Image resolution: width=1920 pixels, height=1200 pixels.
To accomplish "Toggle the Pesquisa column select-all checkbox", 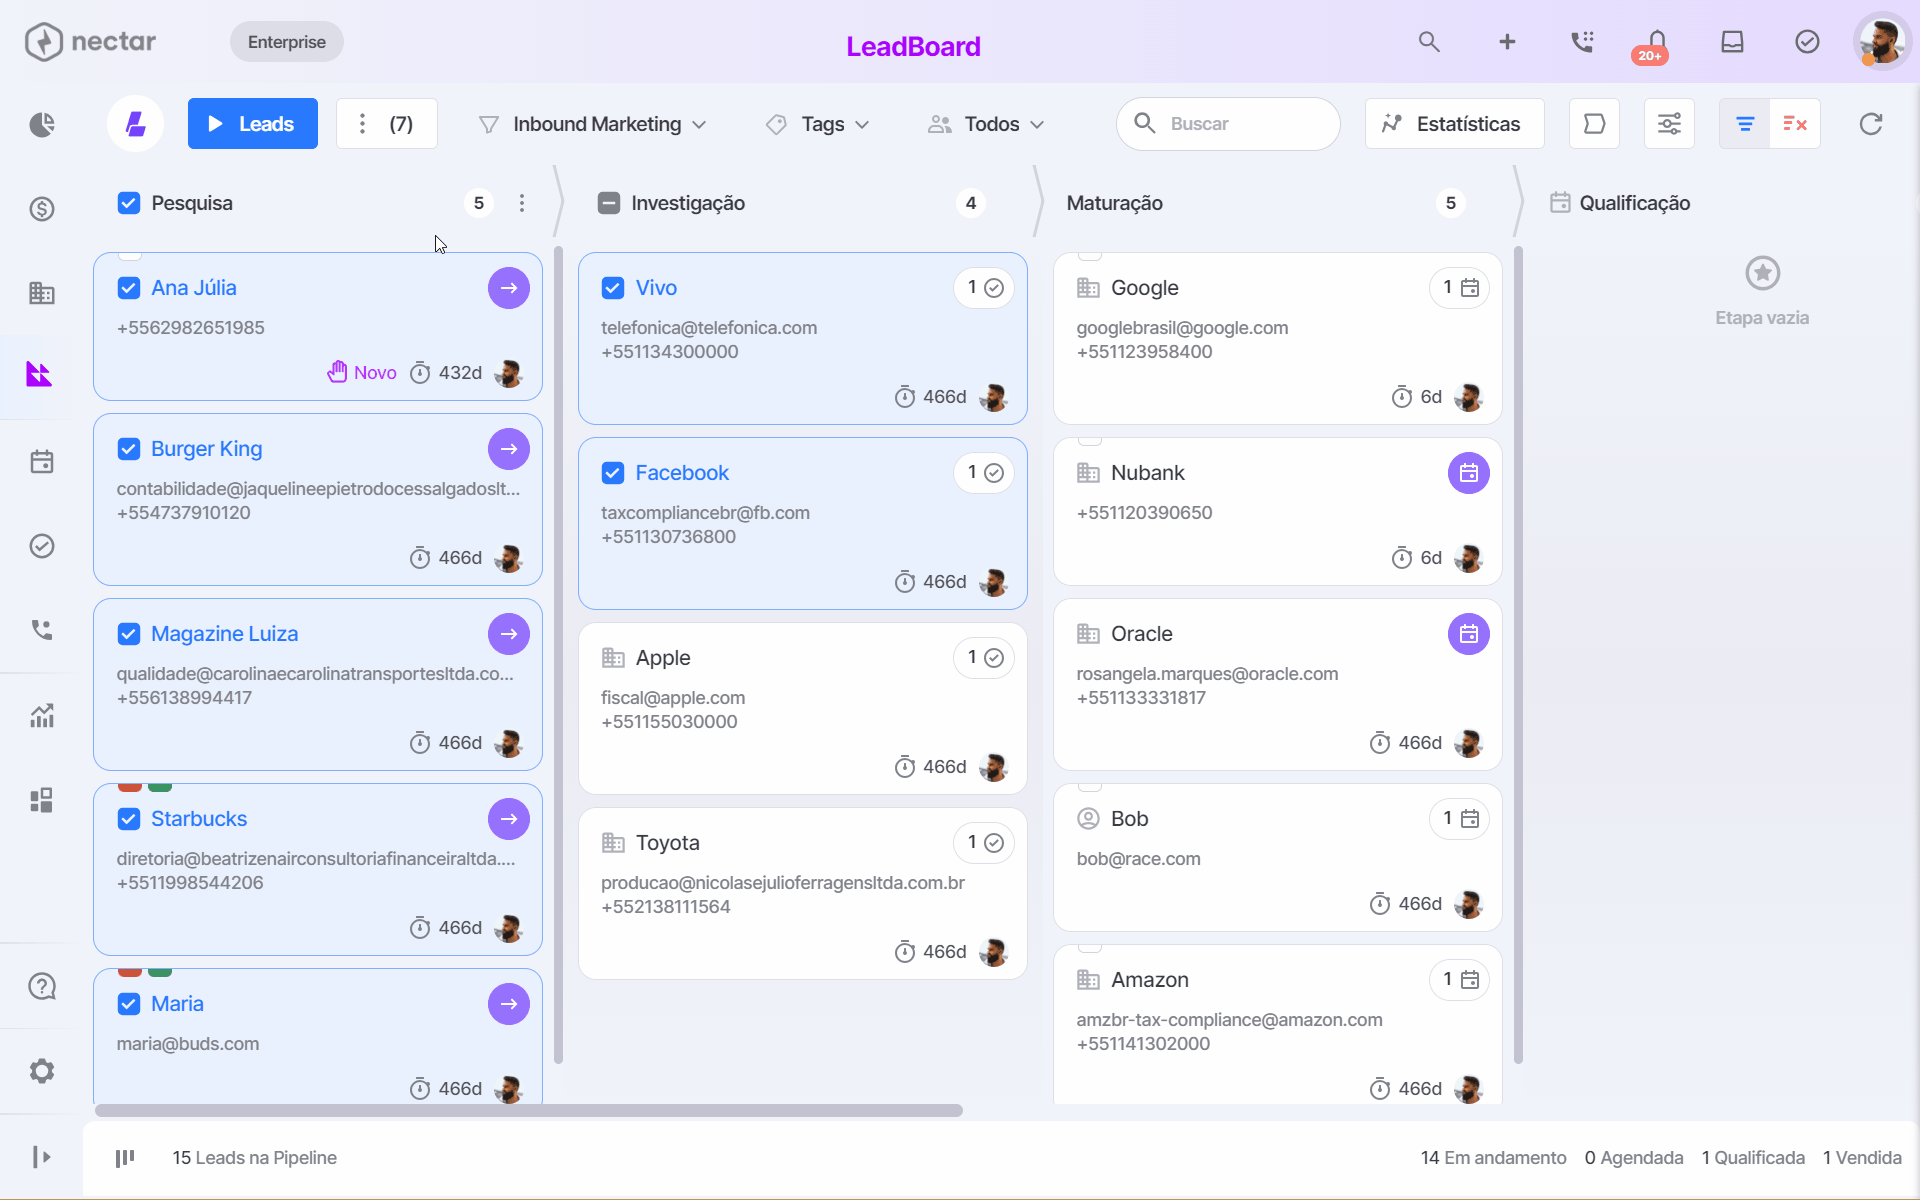I will tap(129, 203).
